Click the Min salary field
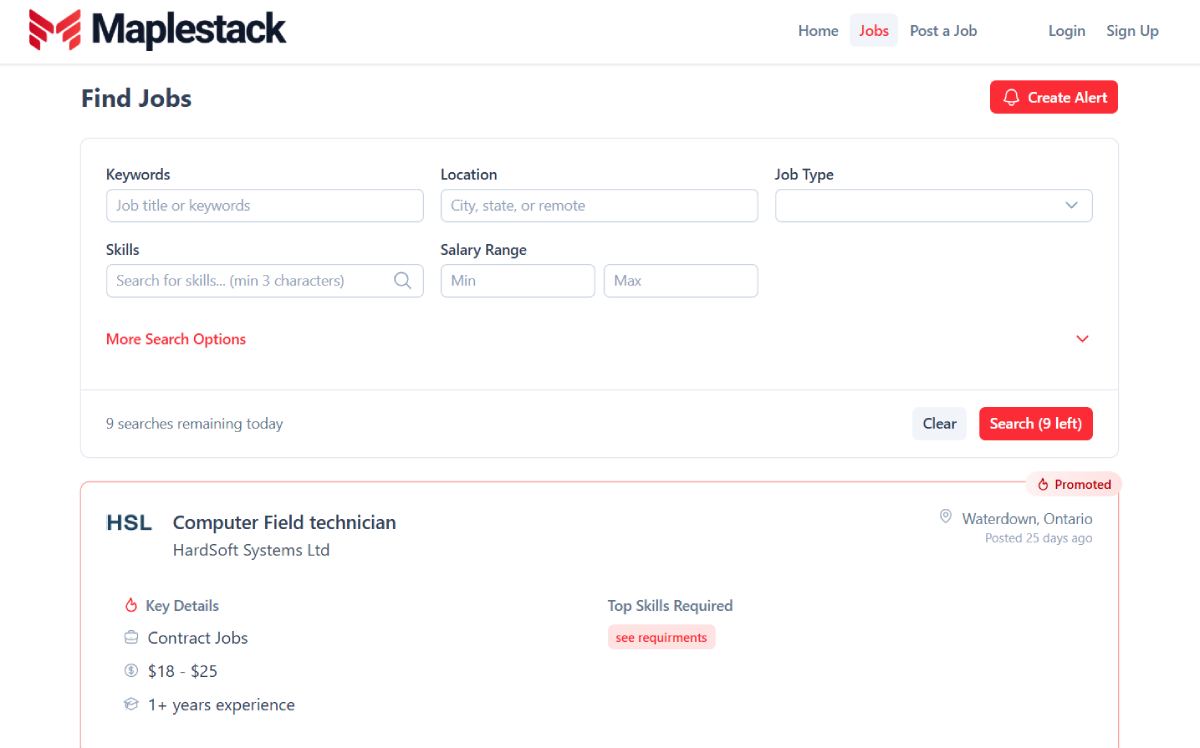 [x=518, y=281]
